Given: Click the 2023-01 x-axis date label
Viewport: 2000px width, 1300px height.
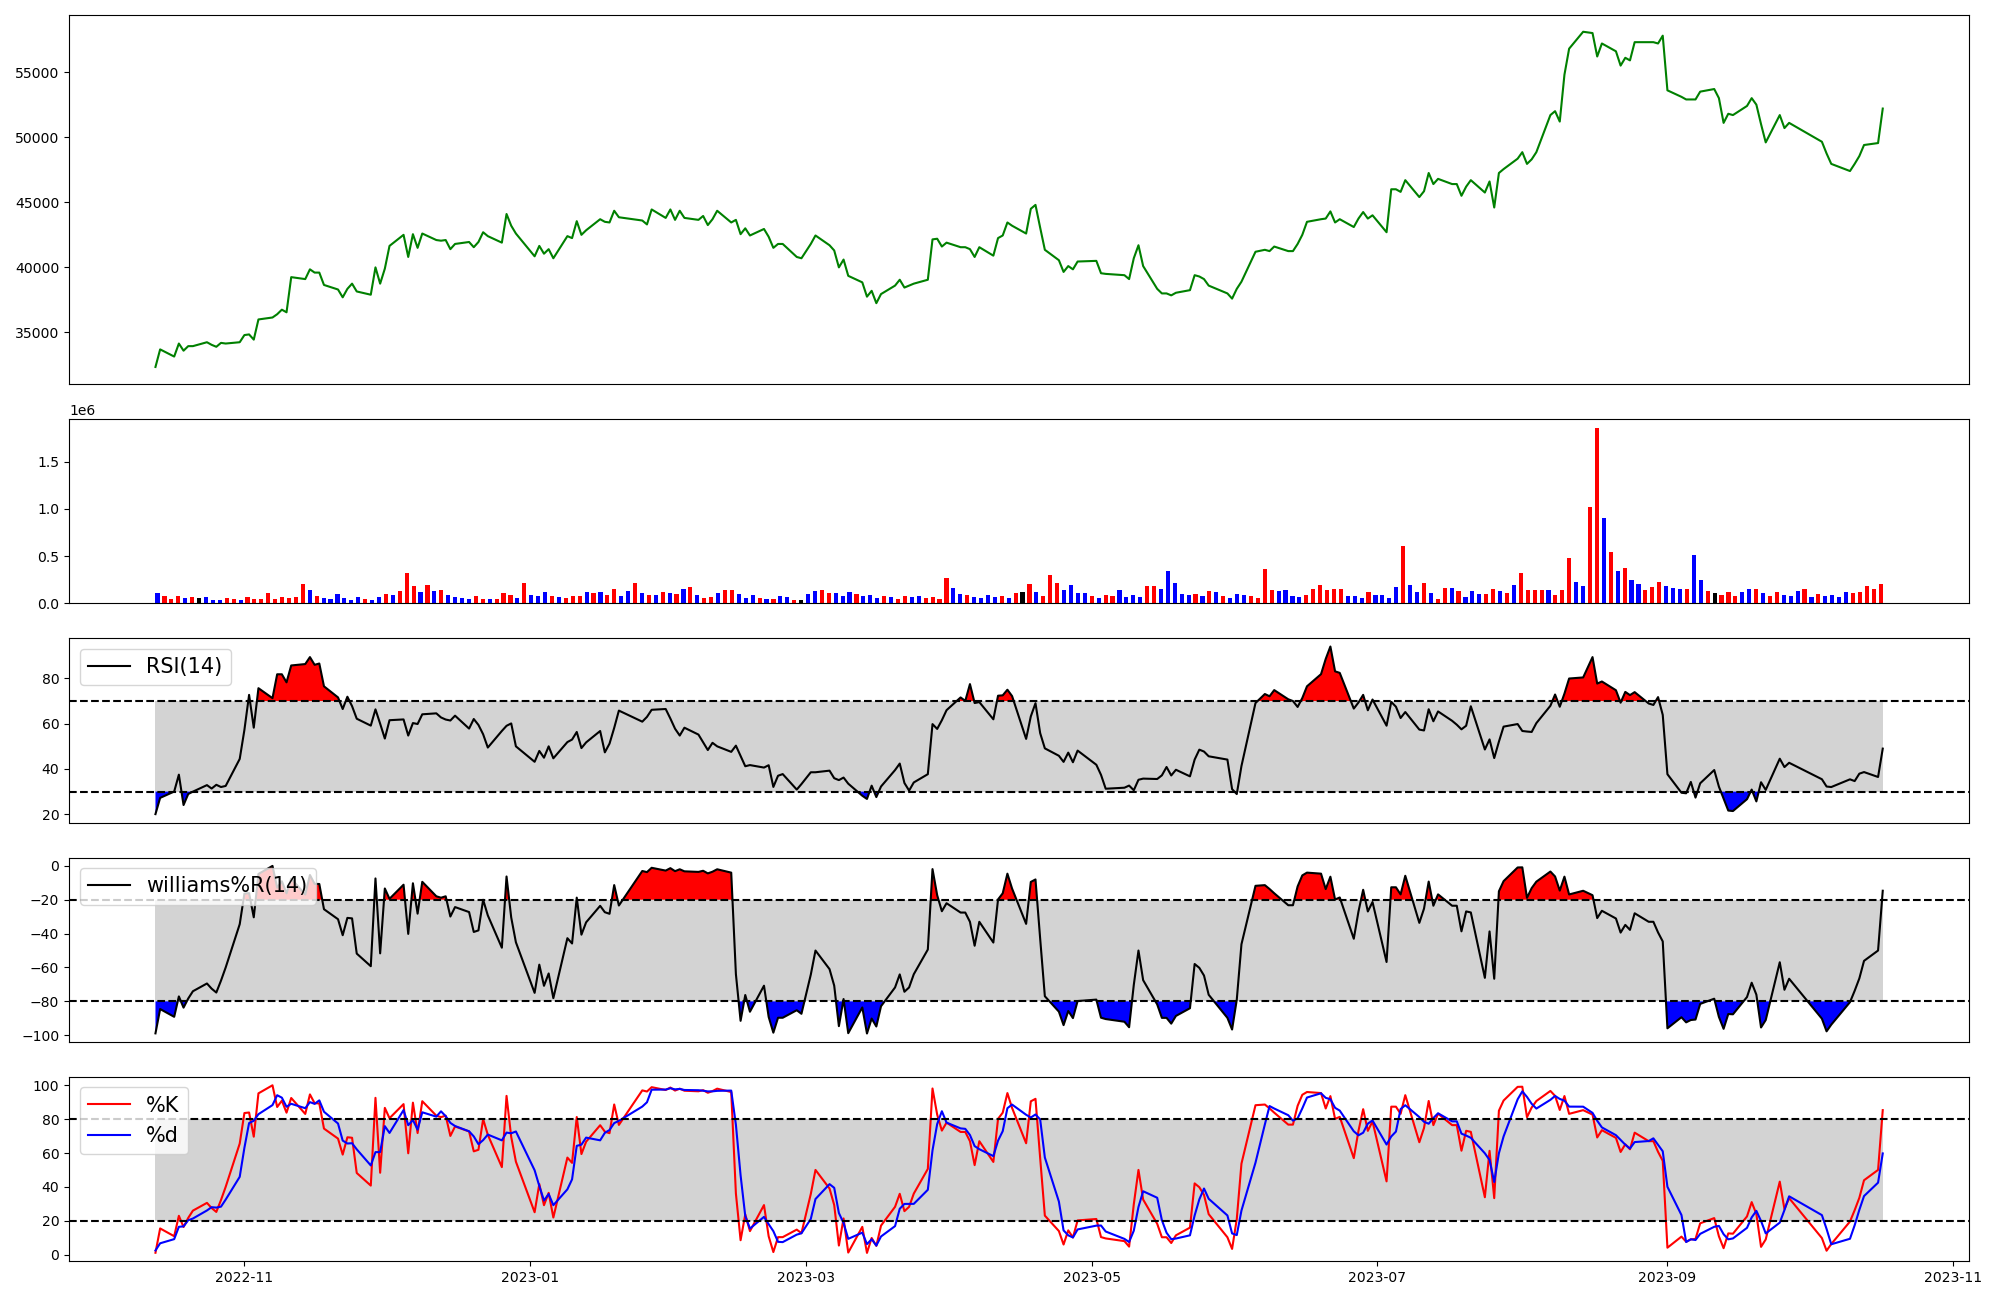Looking at the screenshot, I should click(529, 1277).
